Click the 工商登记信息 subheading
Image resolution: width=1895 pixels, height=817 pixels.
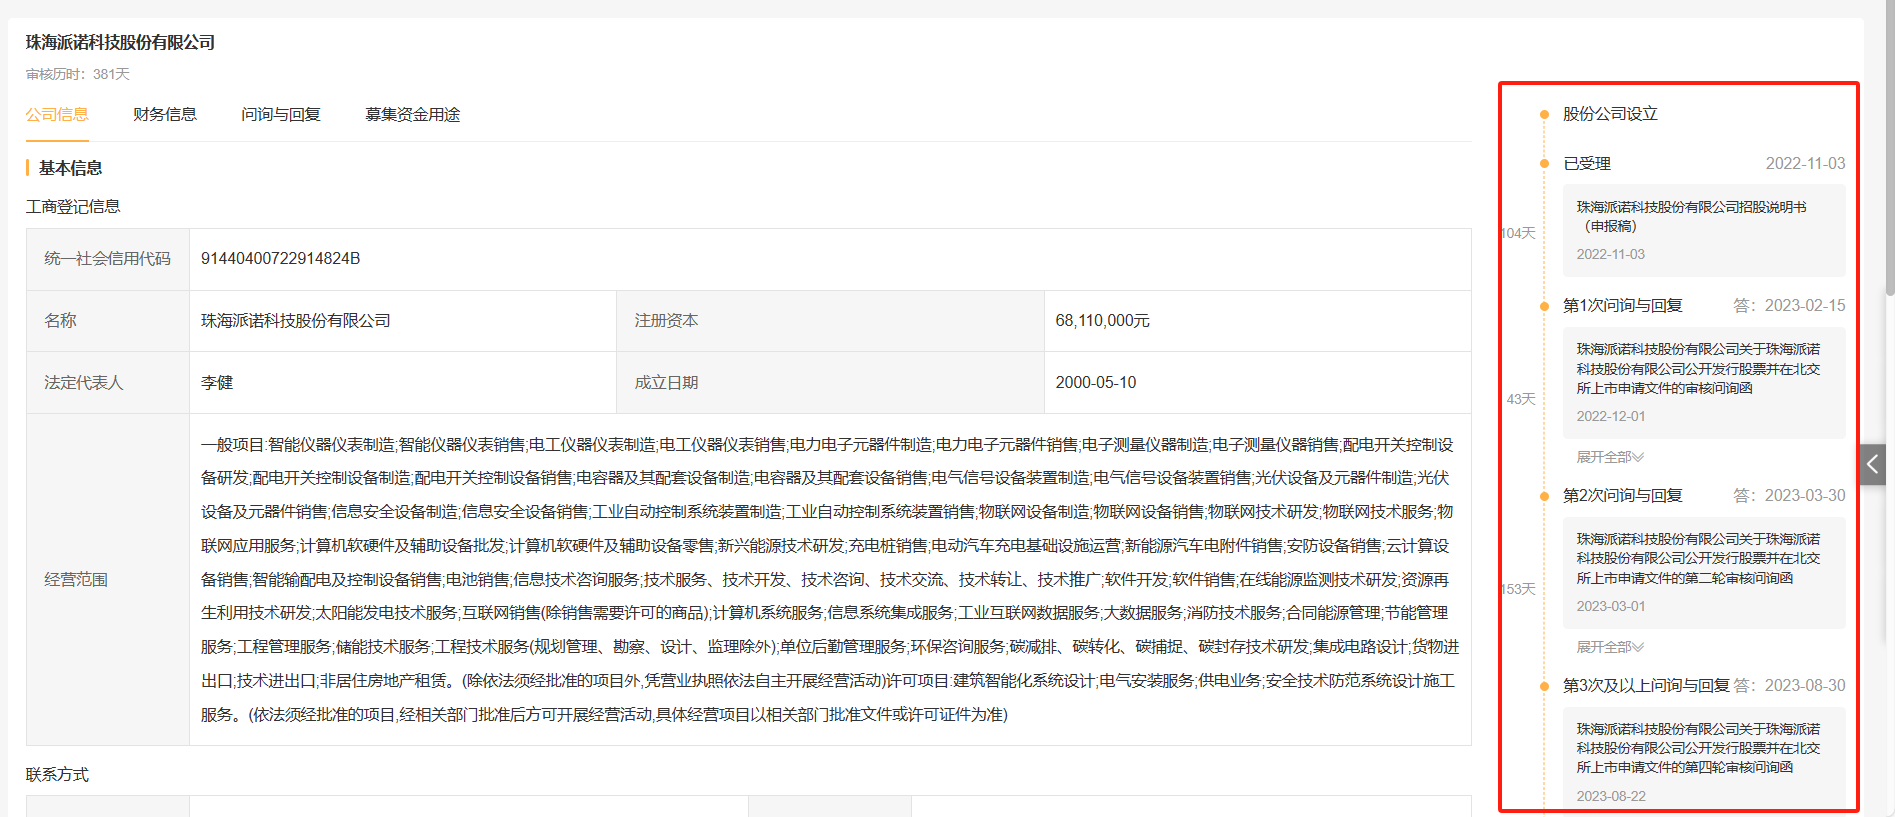[73, 207]
